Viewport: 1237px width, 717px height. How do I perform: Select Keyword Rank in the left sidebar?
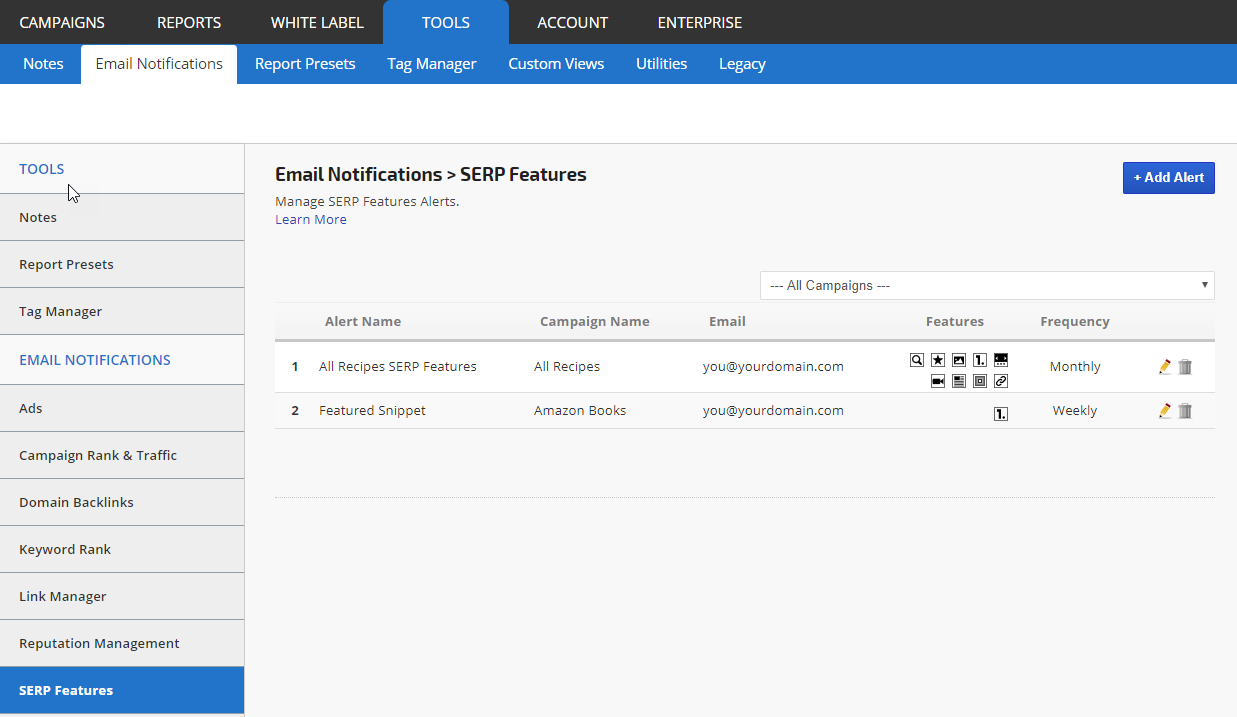[65, 549]
